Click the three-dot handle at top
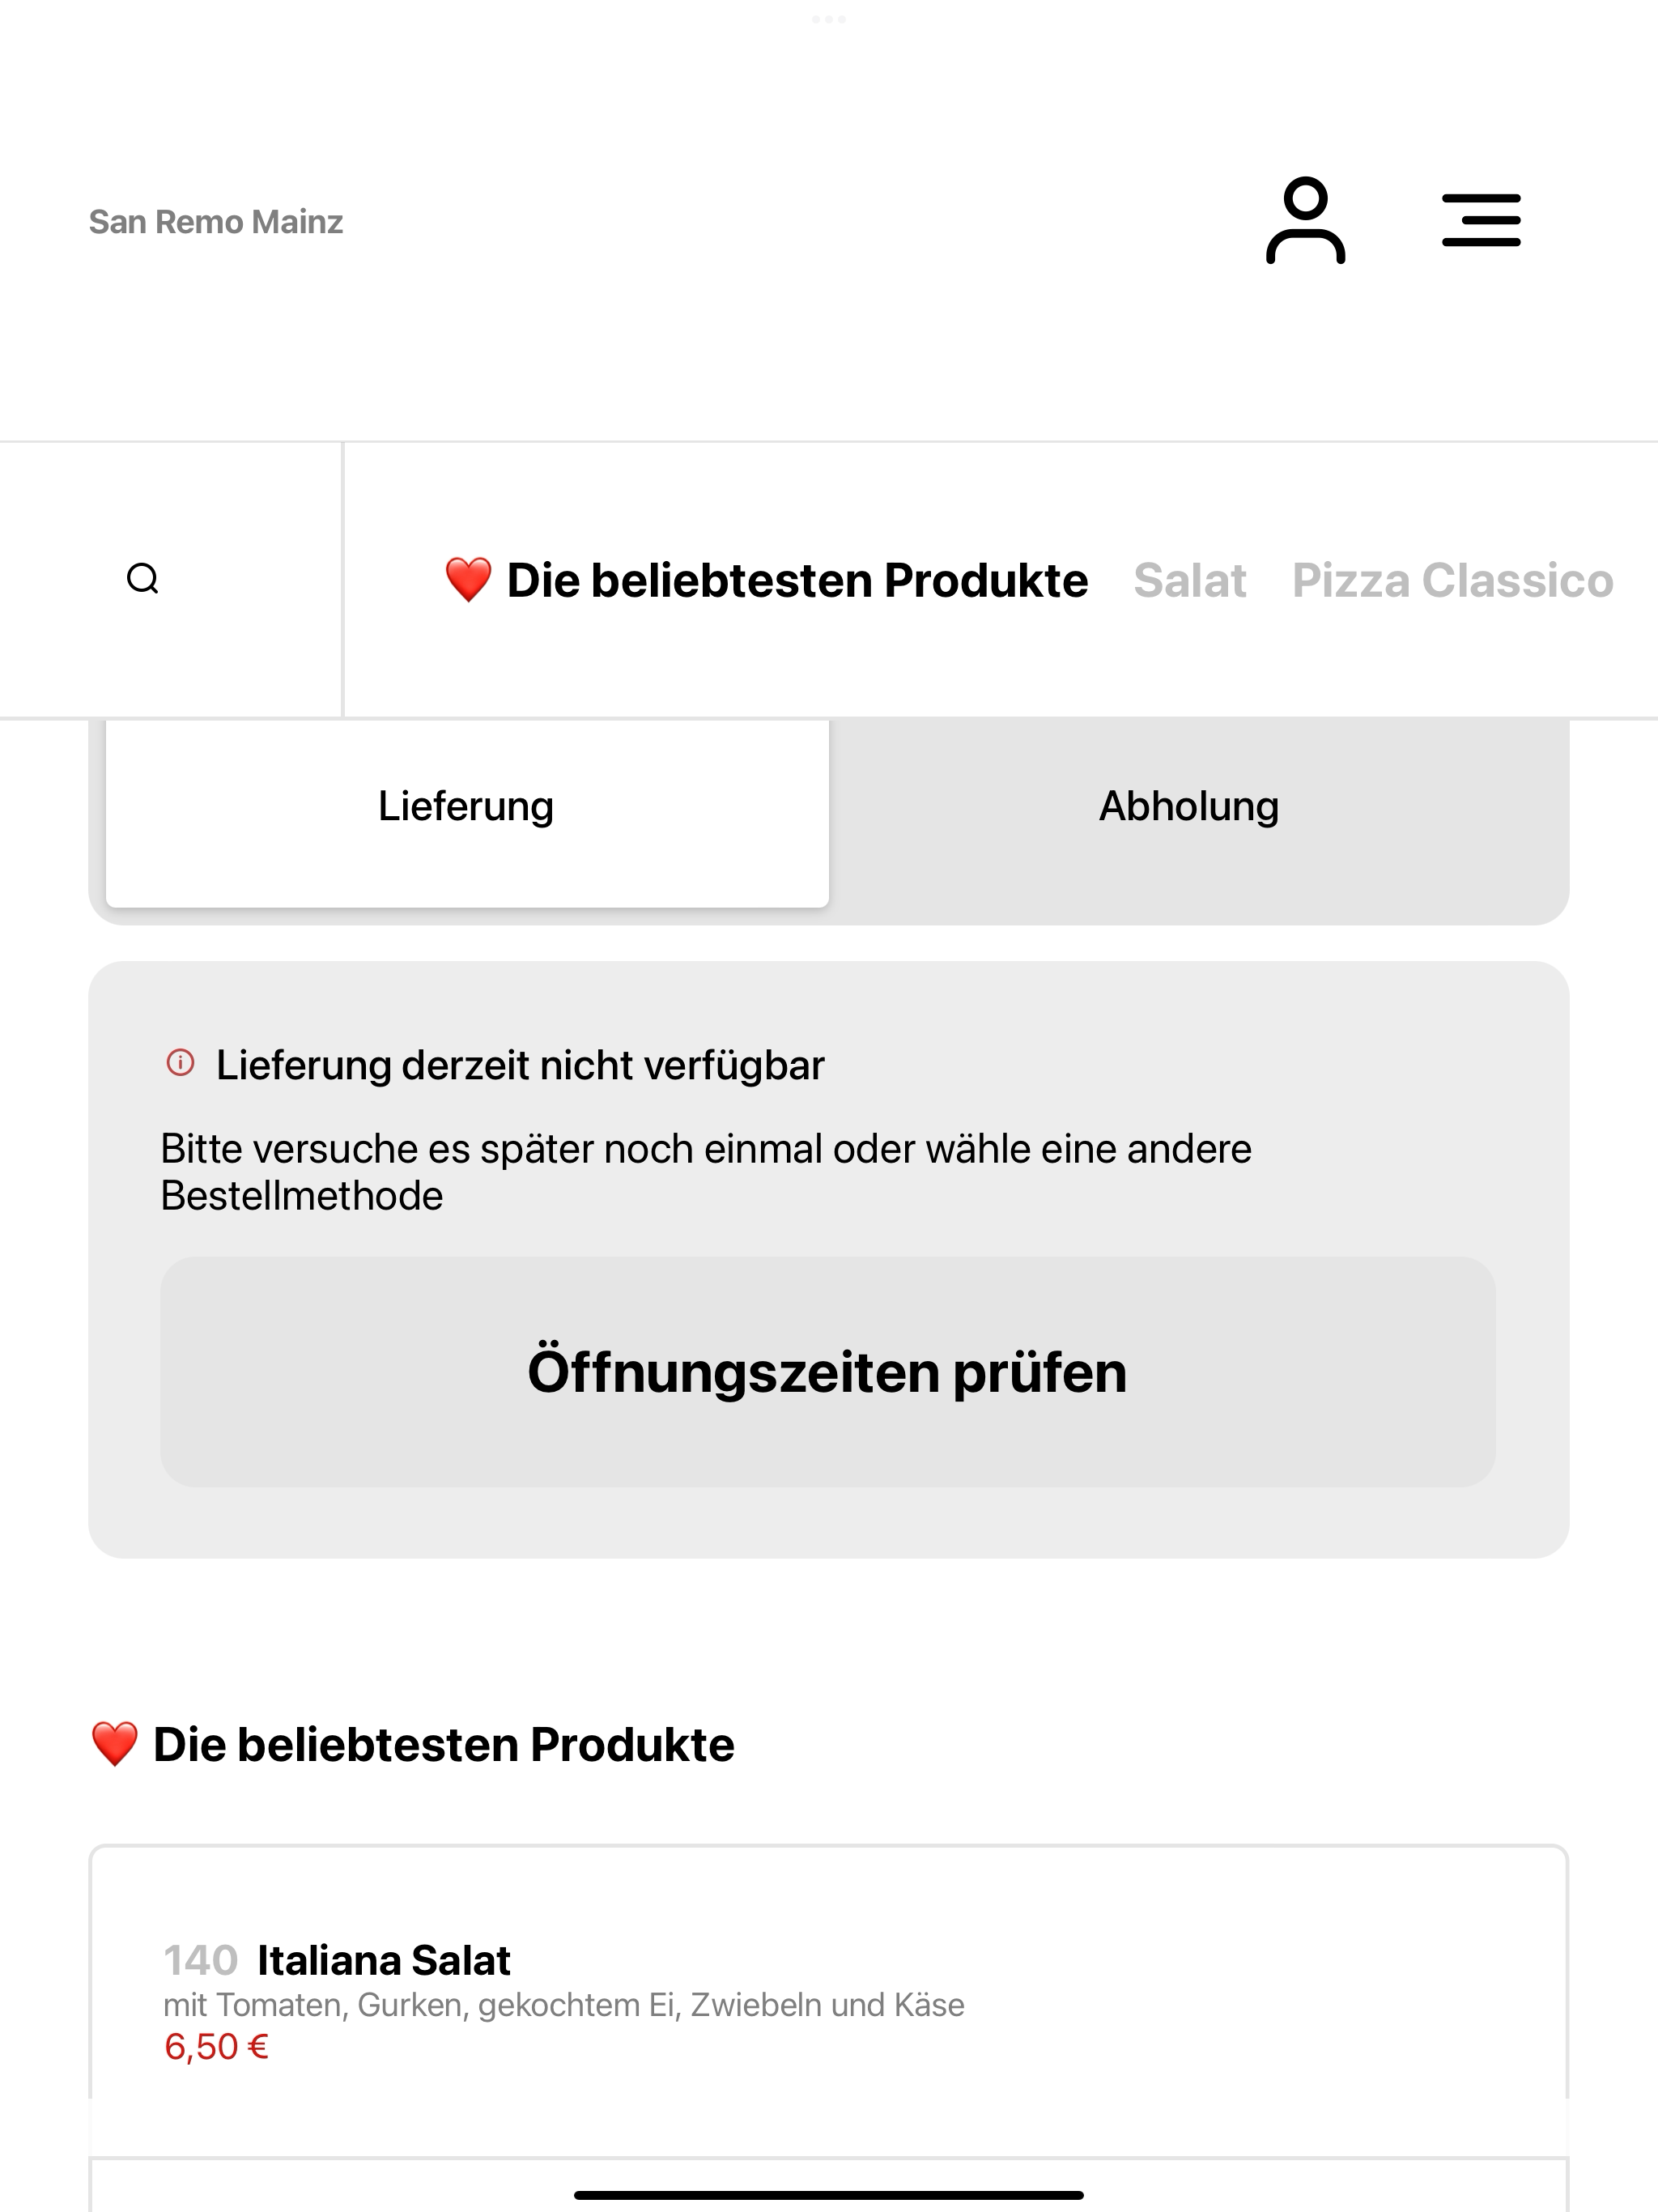1658x2212 pixels. (x=829, y=19)
